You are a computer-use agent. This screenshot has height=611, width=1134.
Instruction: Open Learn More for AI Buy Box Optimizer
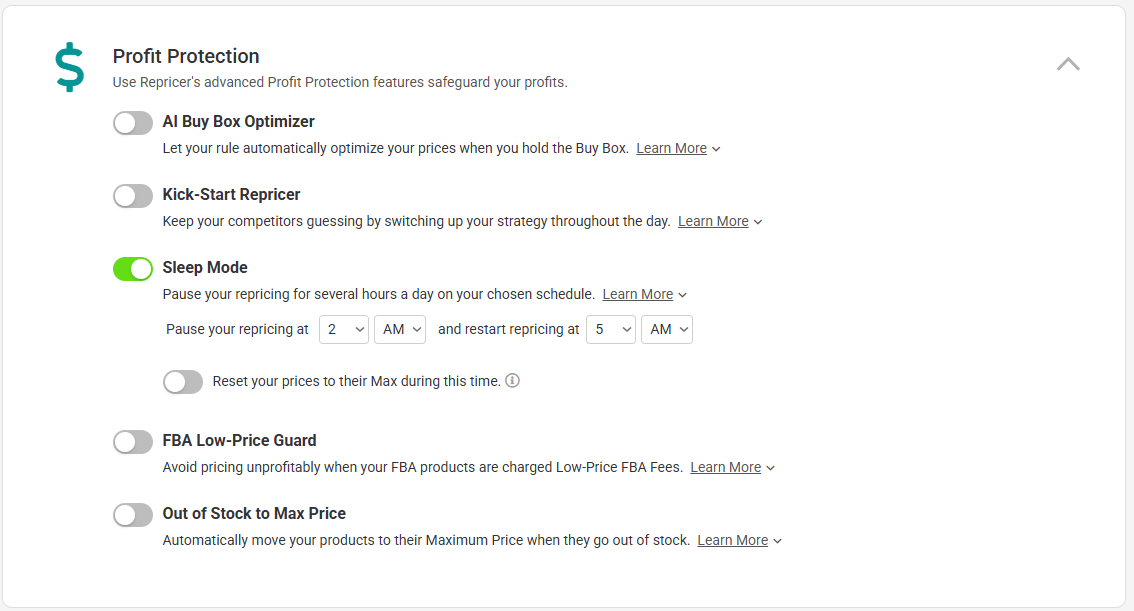[671, 148]
